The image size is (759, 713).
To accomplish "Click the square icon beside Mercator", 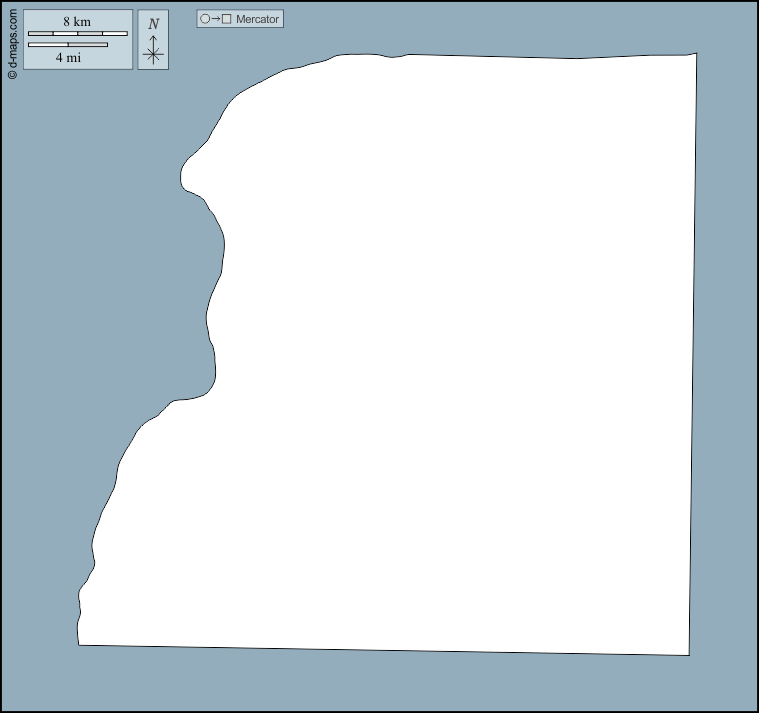I will (227, 19).
